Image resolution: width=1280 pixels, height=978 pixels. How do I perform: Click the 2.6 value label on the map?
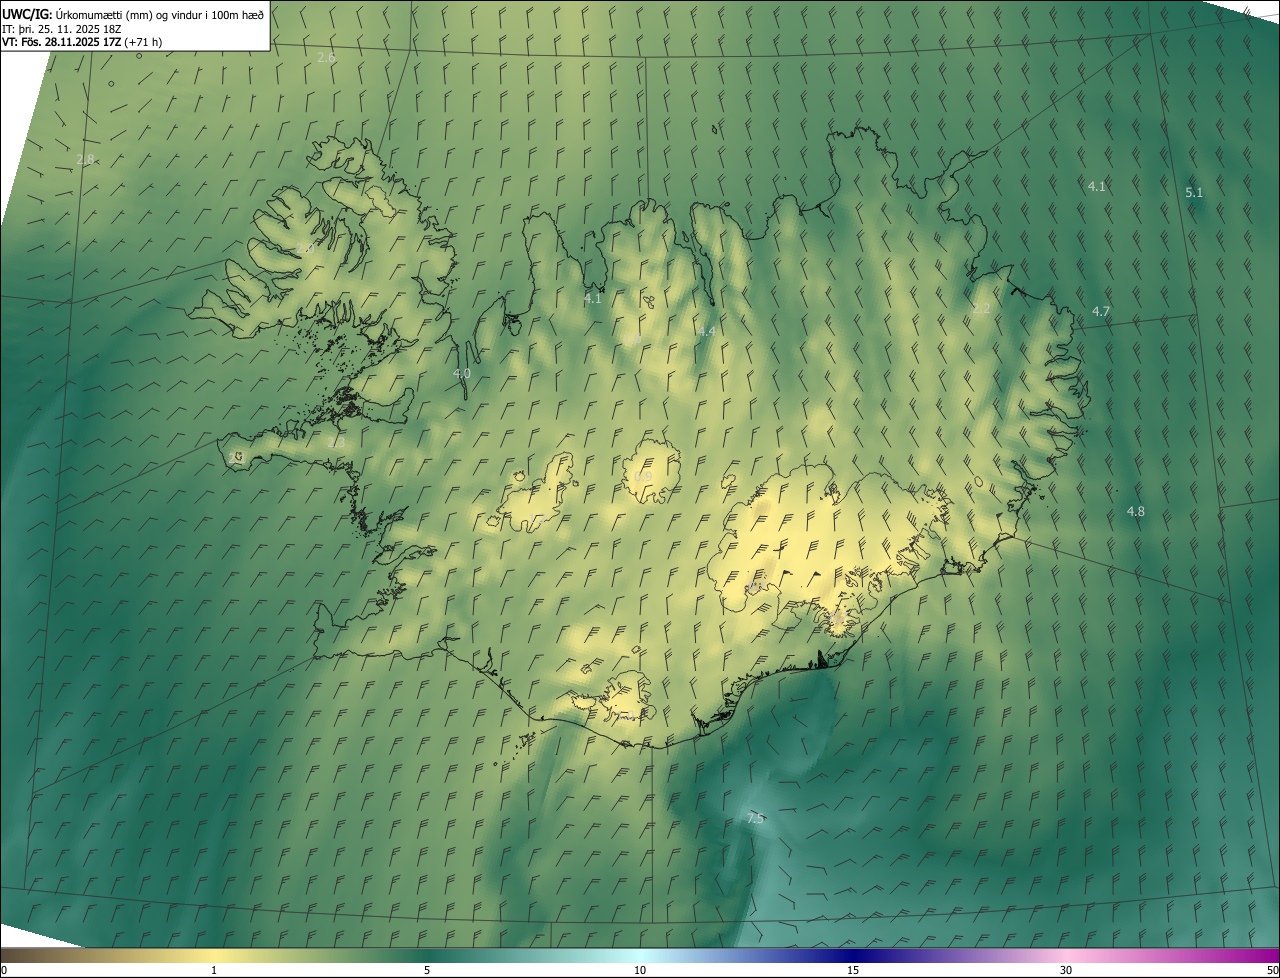tap(326, 58)
